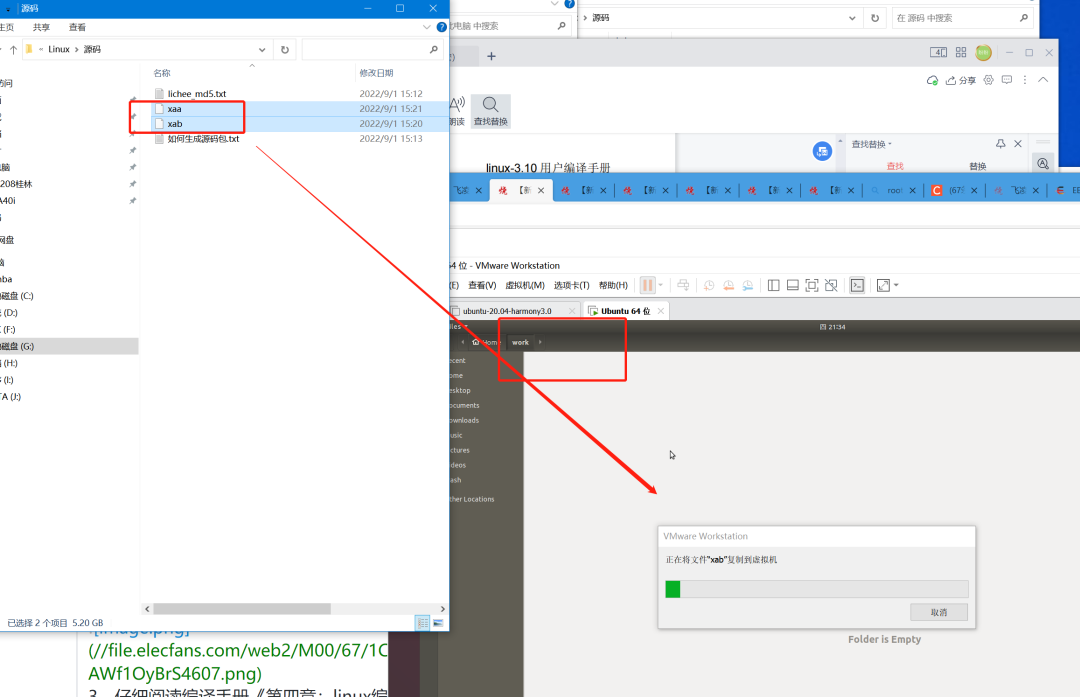Click the stretch guest display icon
1080x697 pixels.
[x=883, y=285]
